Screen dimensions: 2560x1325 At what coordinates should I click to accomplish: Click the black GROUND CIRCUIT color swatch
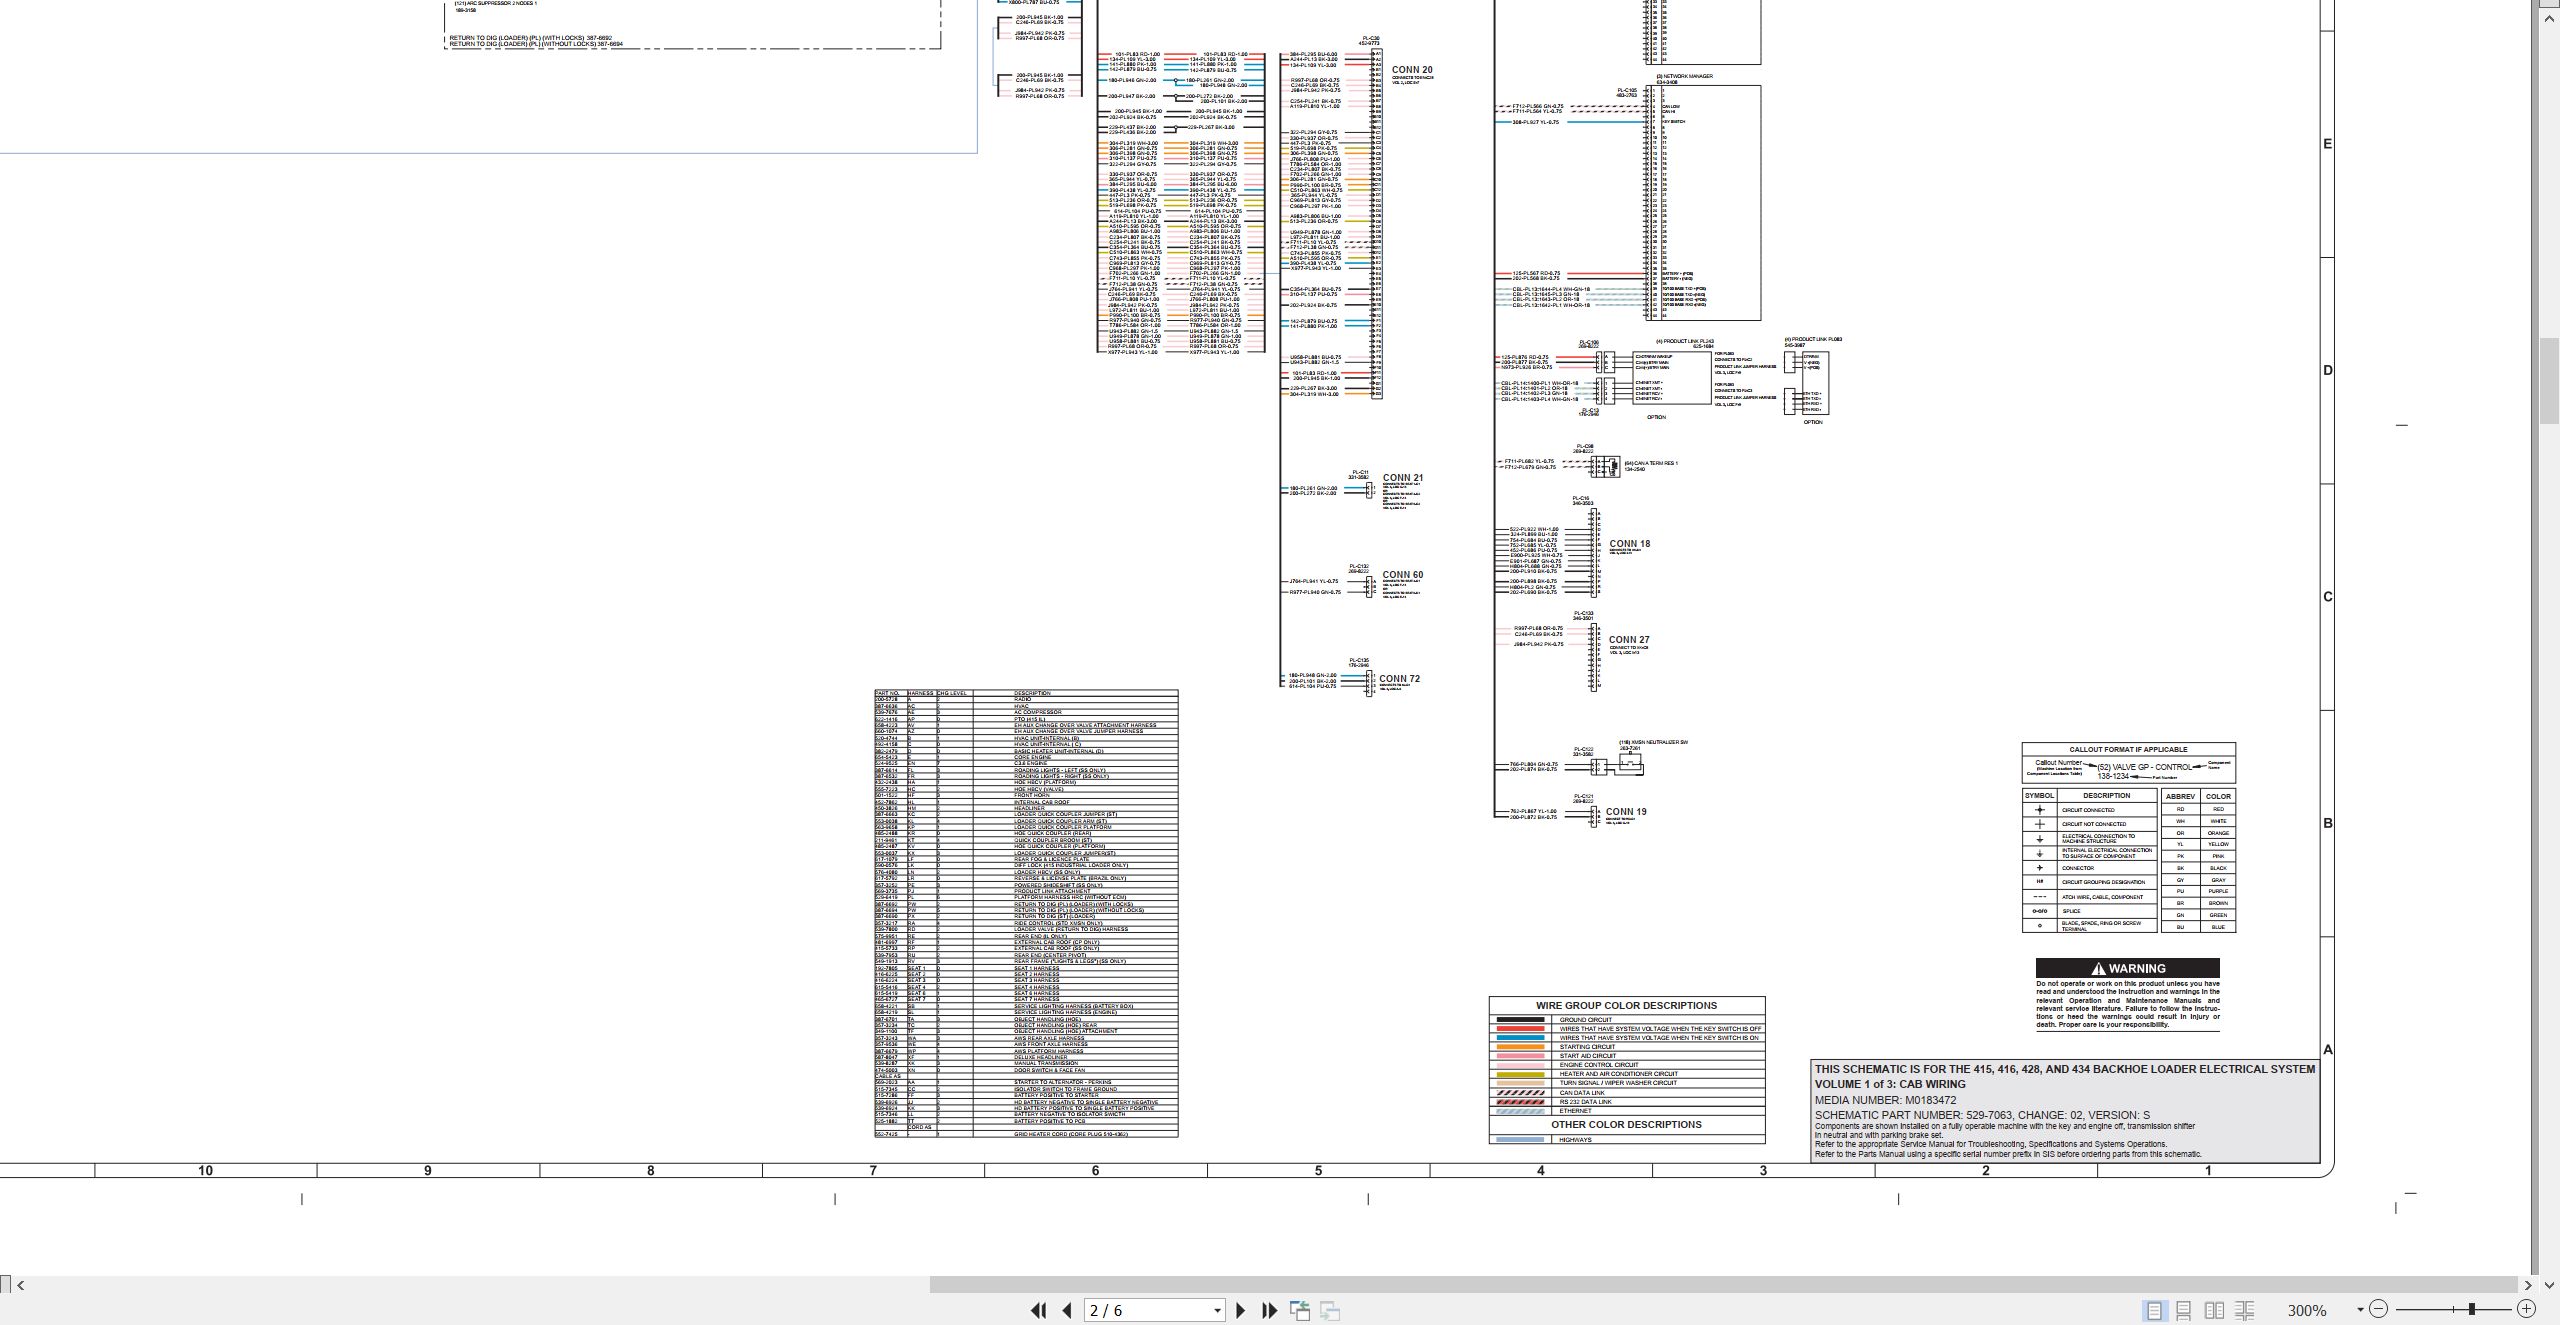[x=1520, y=1020]
